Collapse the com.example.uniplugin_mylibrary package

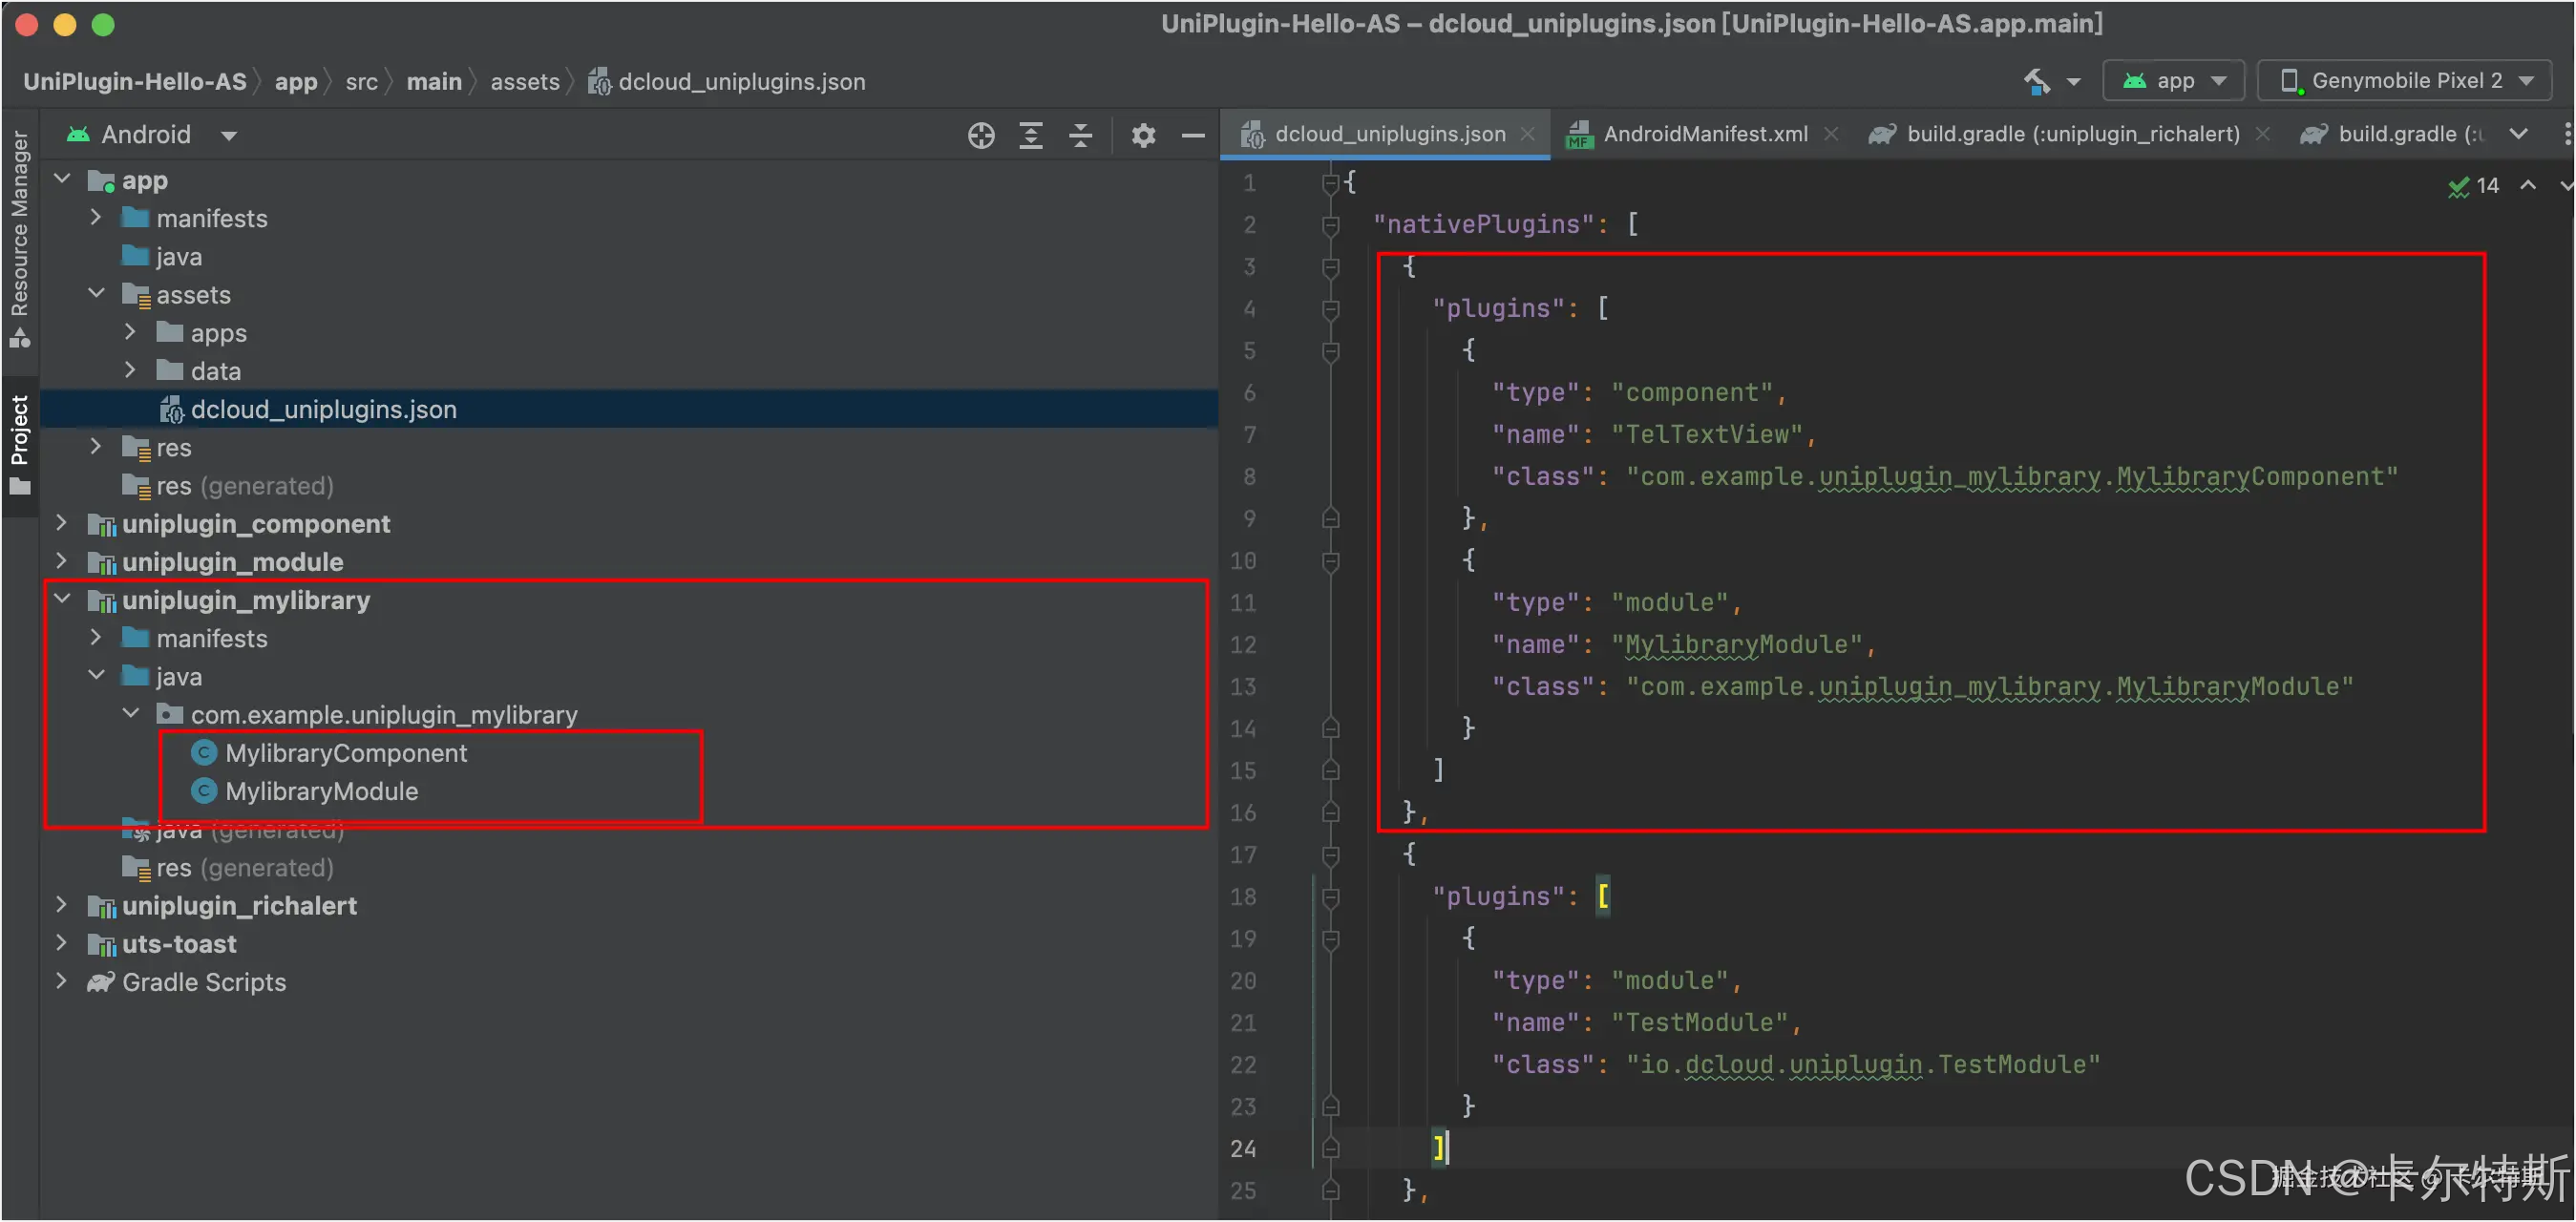coord(130,714)
